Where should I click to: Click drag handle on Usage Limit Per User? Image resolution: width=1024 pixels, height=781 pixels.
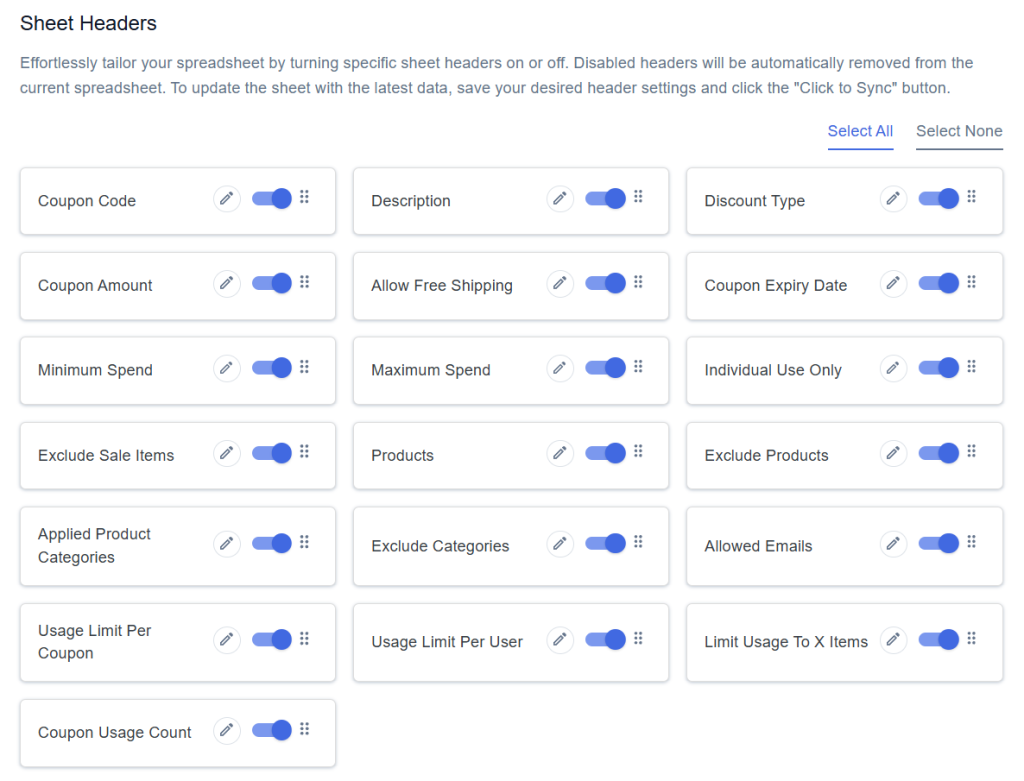point(638,638)
